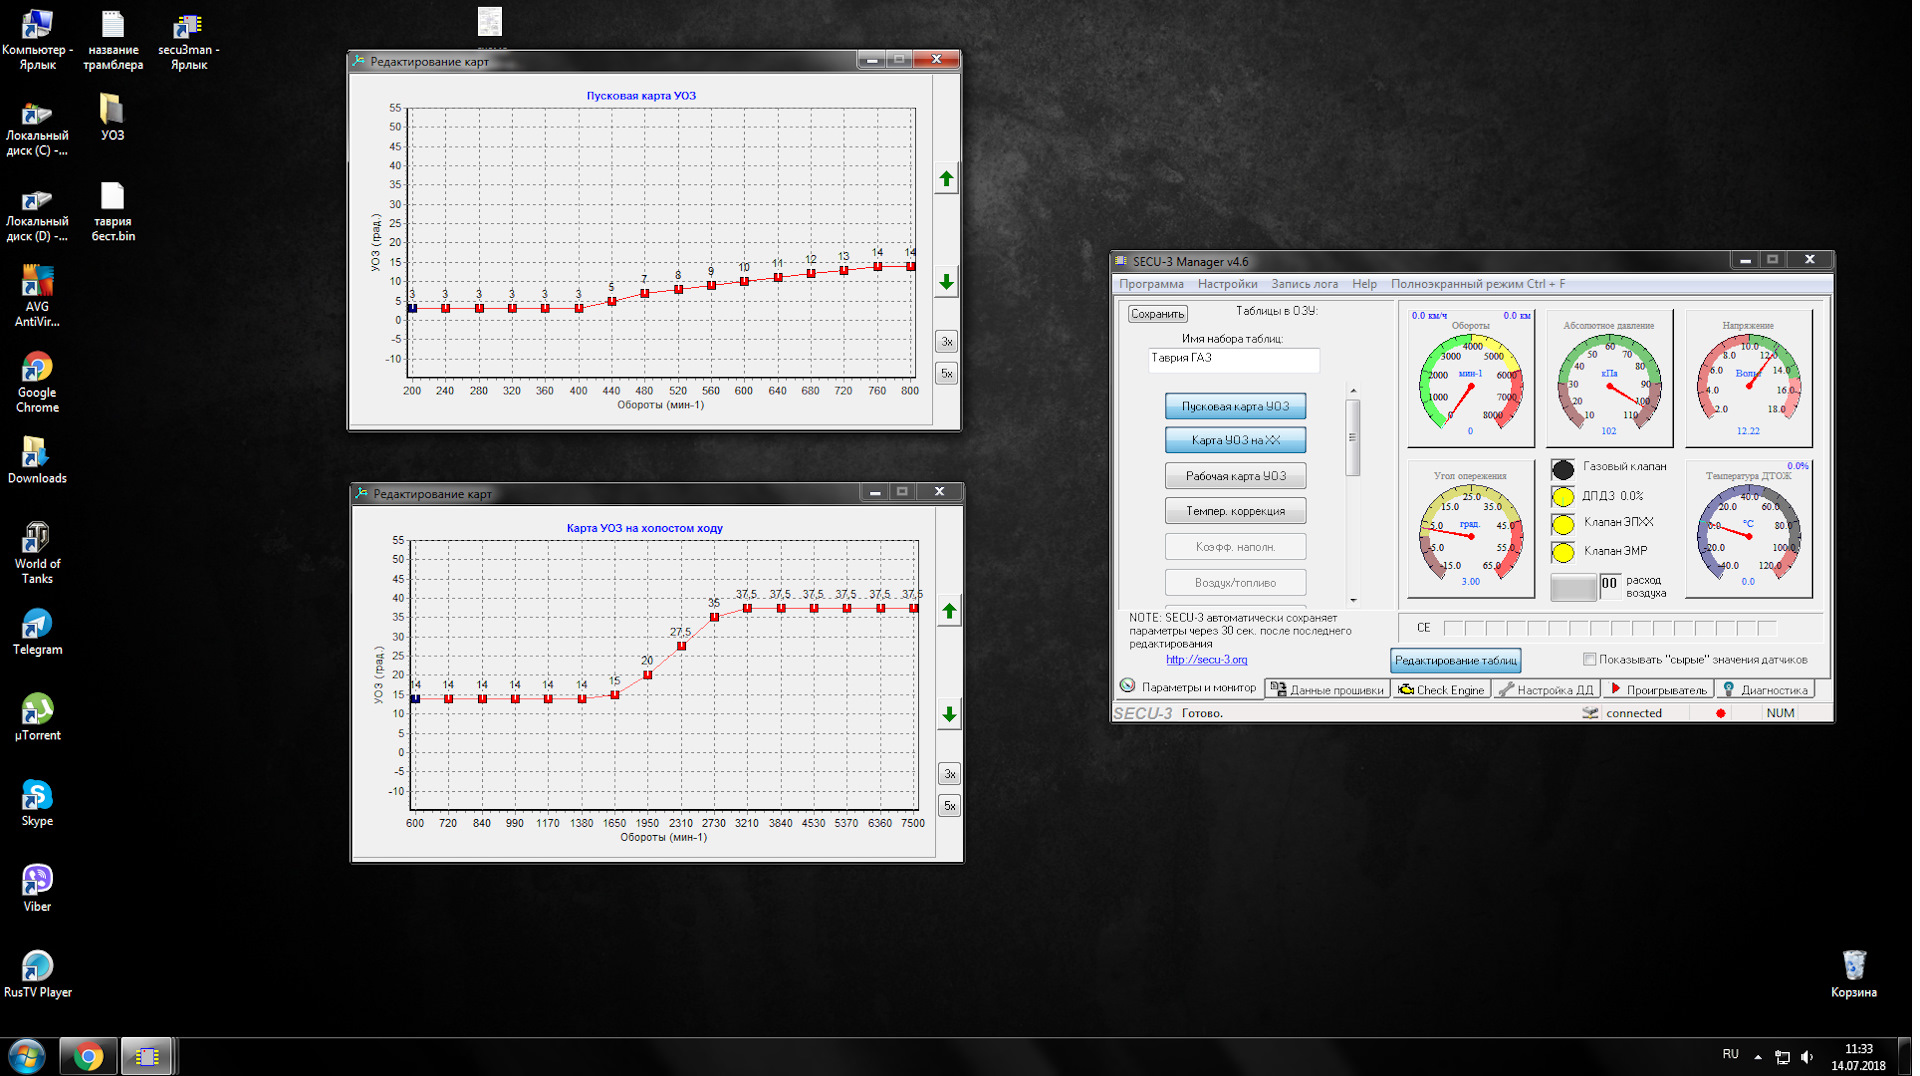Click the connection status icon beside 'connected'

[x=1590, y=713]
